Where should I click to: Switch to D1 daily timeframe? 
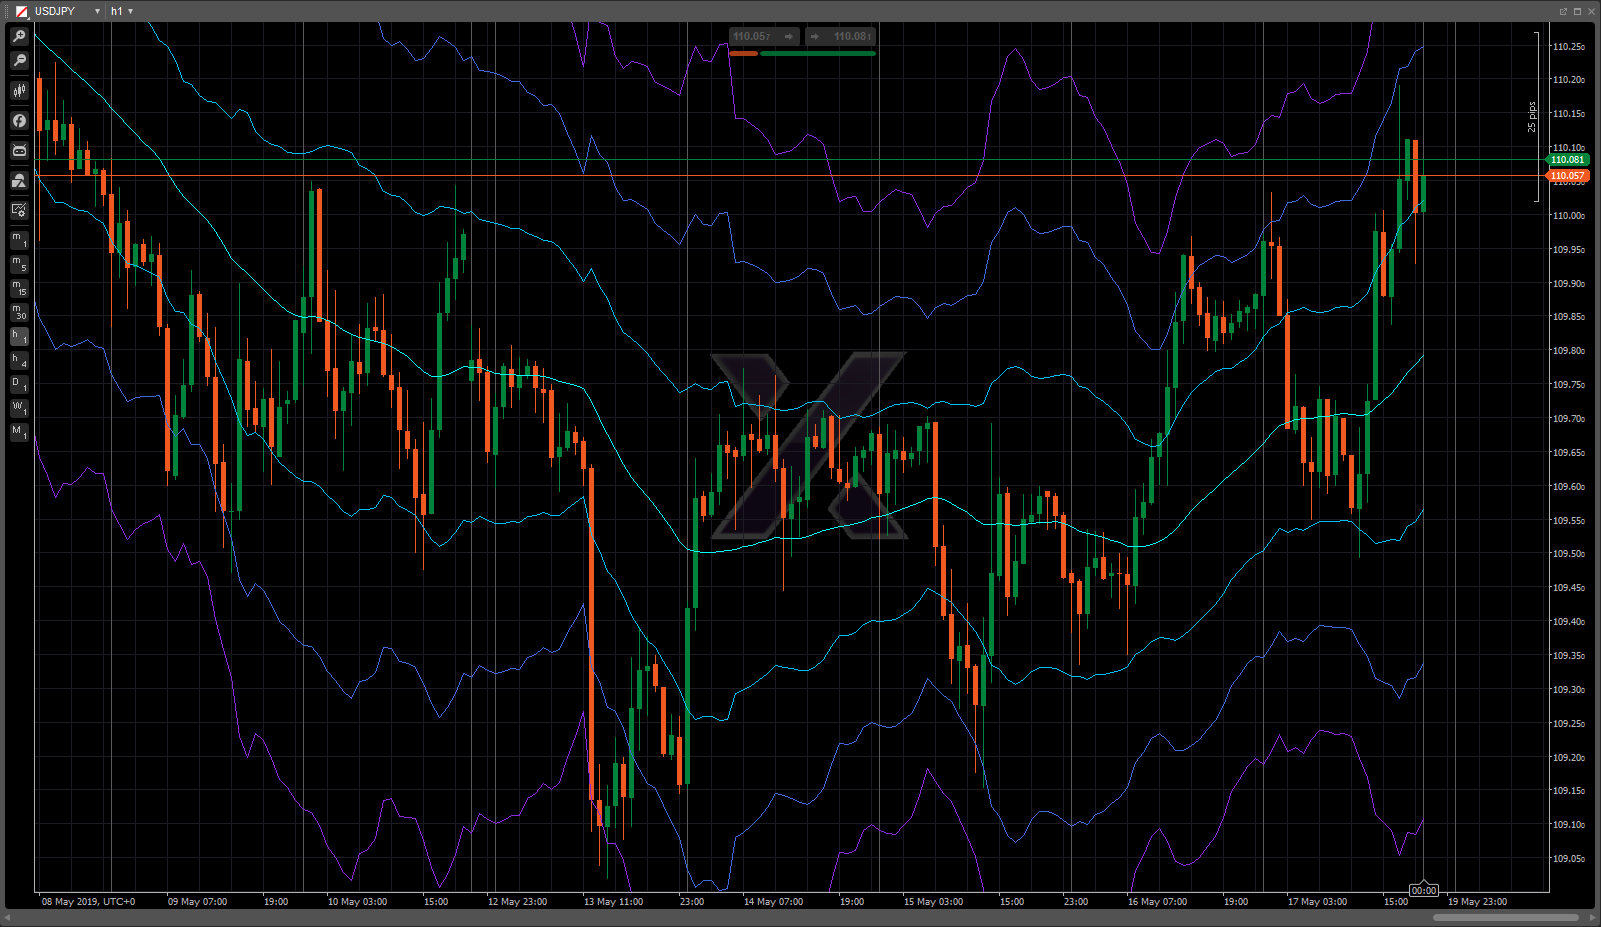point(19,384)
